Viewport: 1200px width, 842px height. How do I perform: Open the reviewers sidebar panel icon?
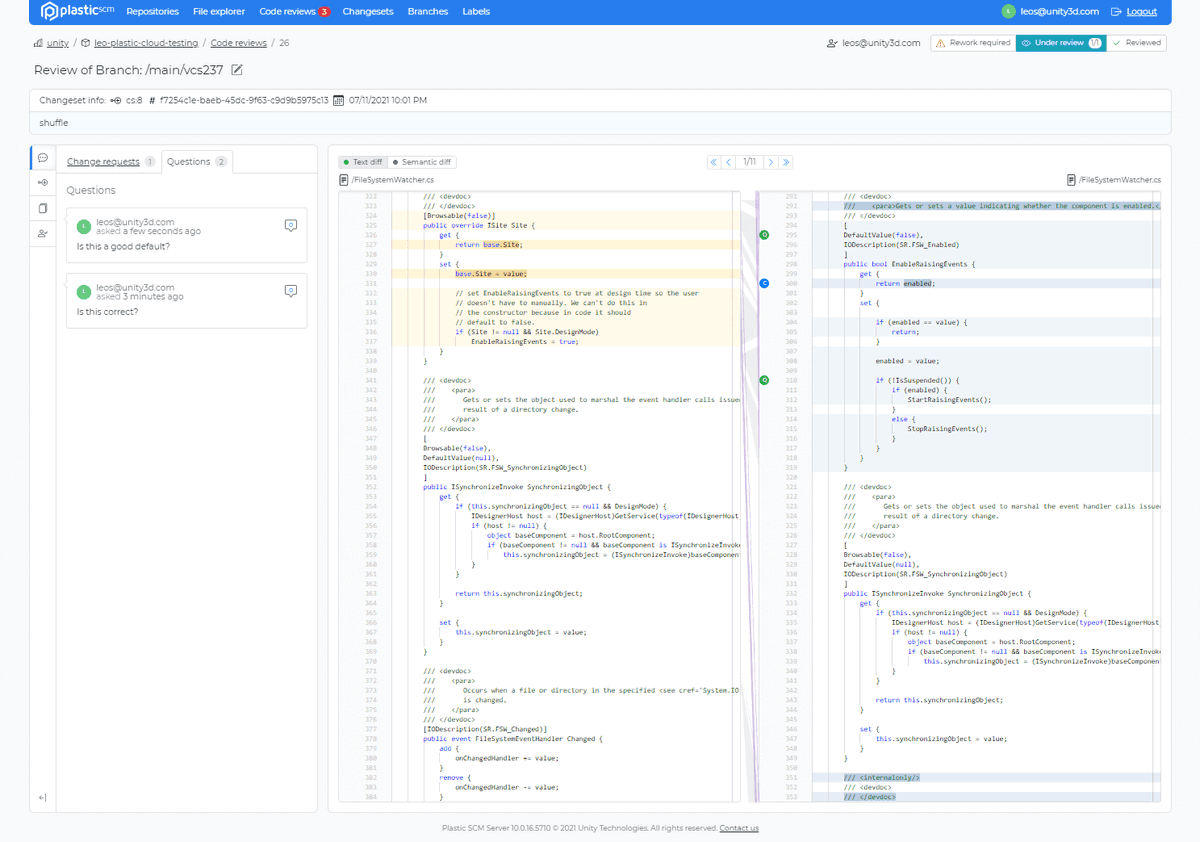click(43, 233)
